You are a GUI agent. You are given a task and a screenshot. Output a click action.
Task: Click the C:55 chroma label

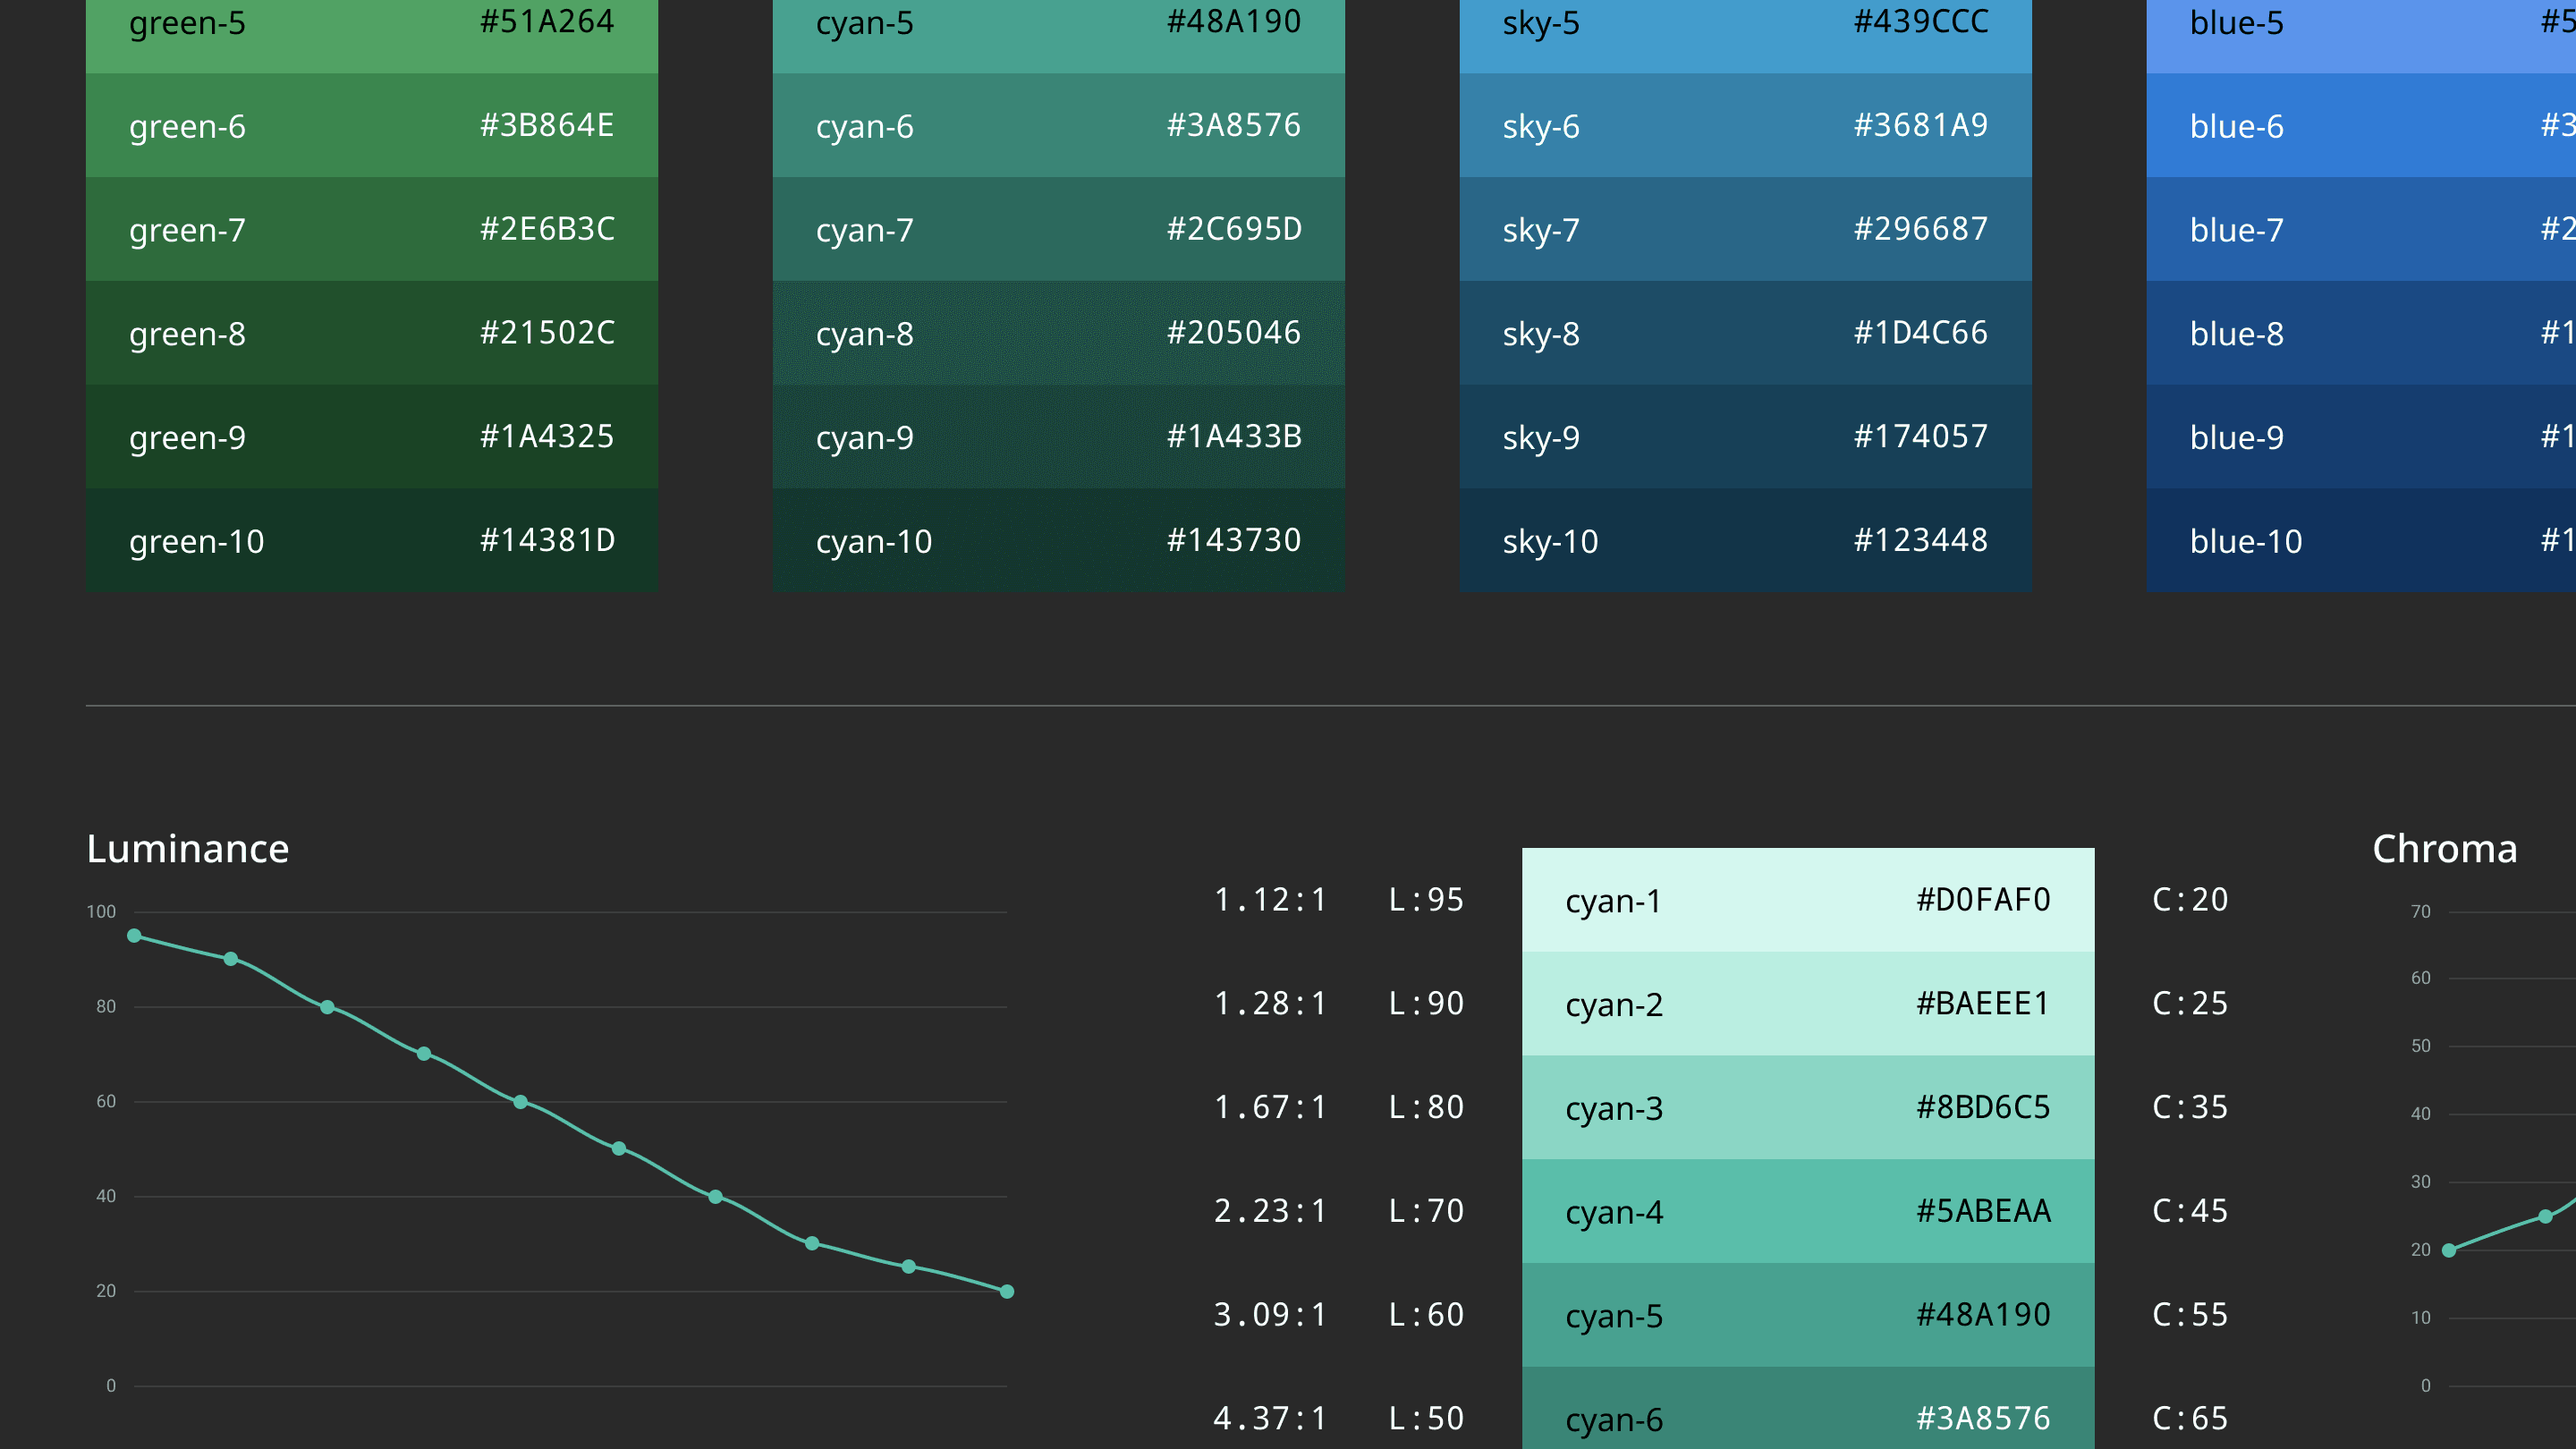2190,1315
